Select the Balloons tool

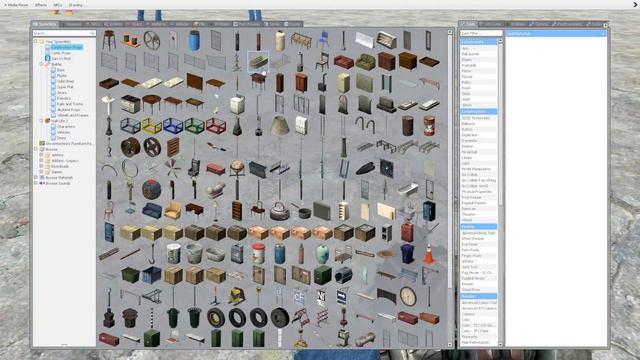pyautogui.click(x=478, y=124)
